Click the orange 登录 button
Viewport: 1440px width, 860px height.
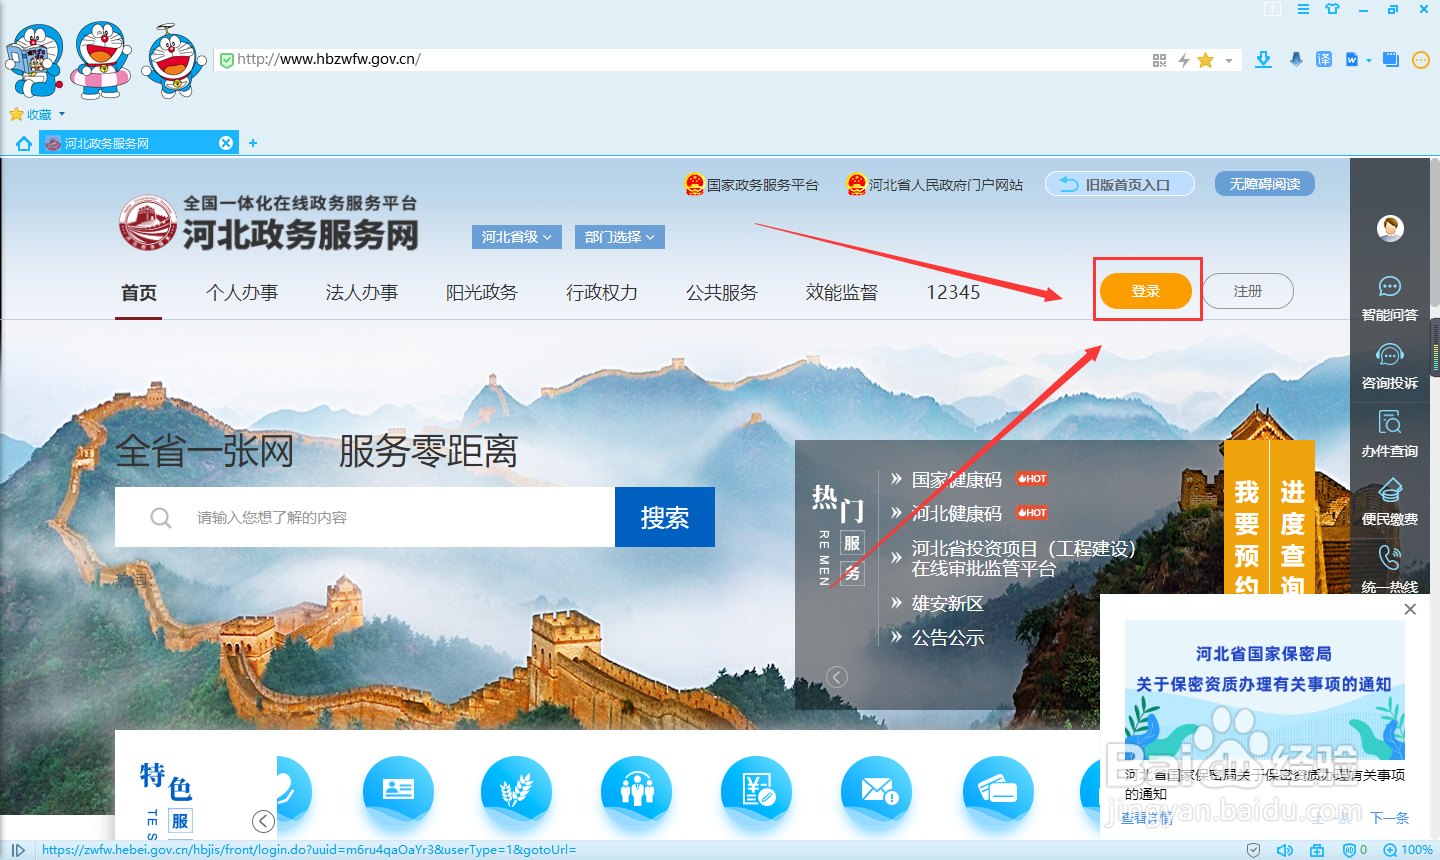[1146, 290]
